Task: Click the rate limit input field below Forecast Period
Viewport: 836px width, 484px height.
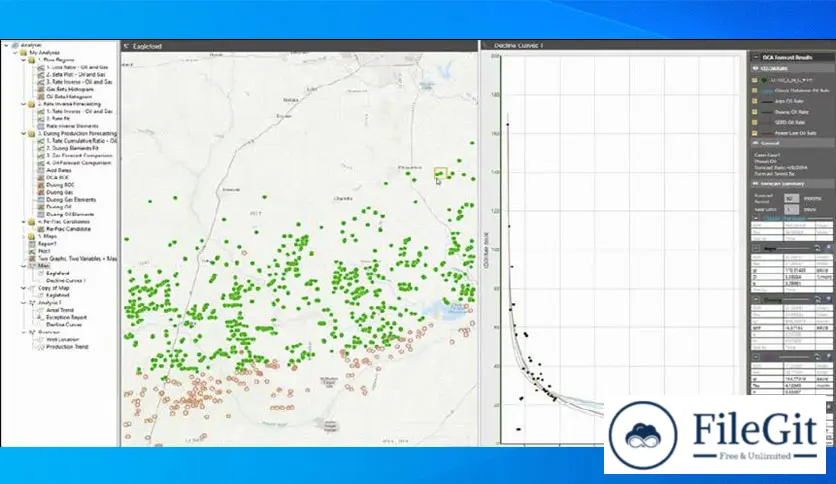Action: tap(791, 210)
